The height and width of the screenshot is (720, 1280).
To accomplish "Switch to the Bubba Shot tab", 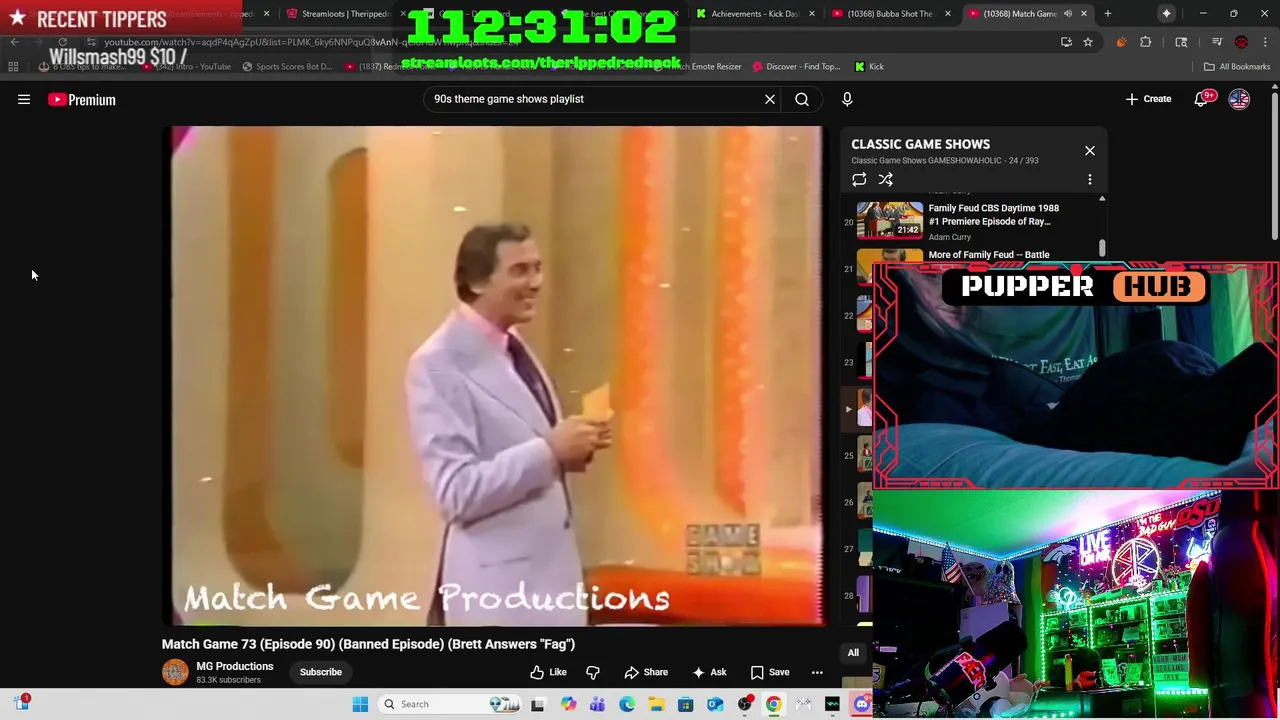I will [x=888, y=14].
